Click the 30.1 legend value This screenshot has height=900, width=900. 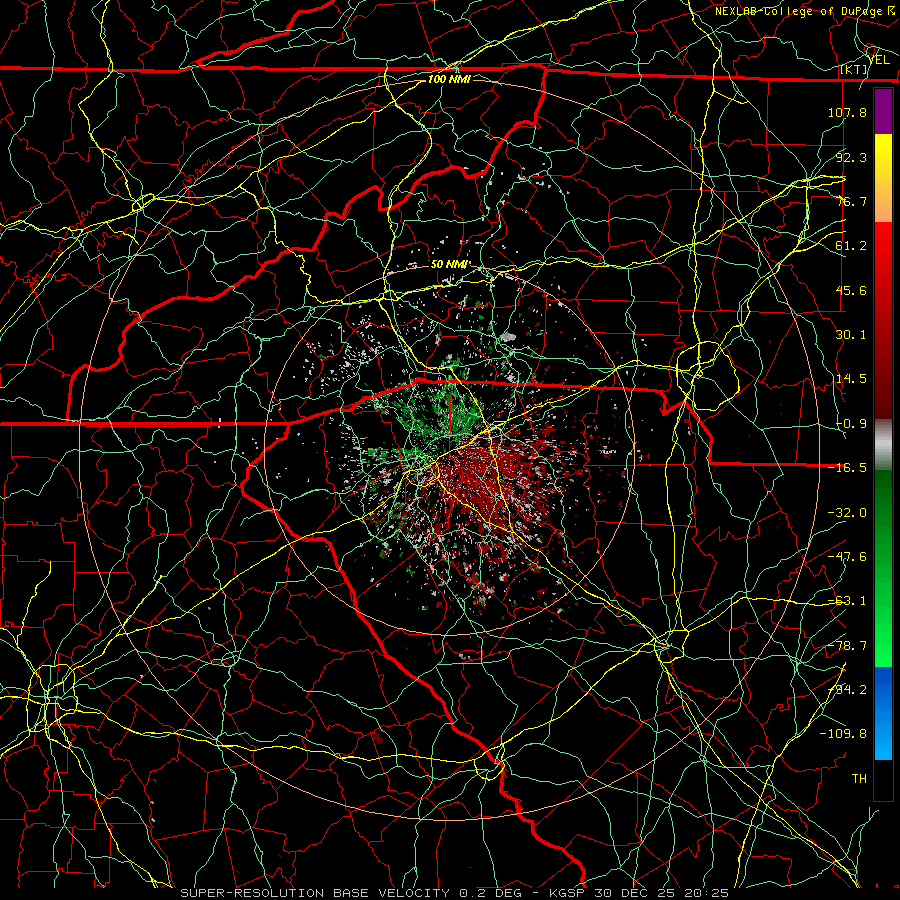pyautogui.click(x=851, y=335)
